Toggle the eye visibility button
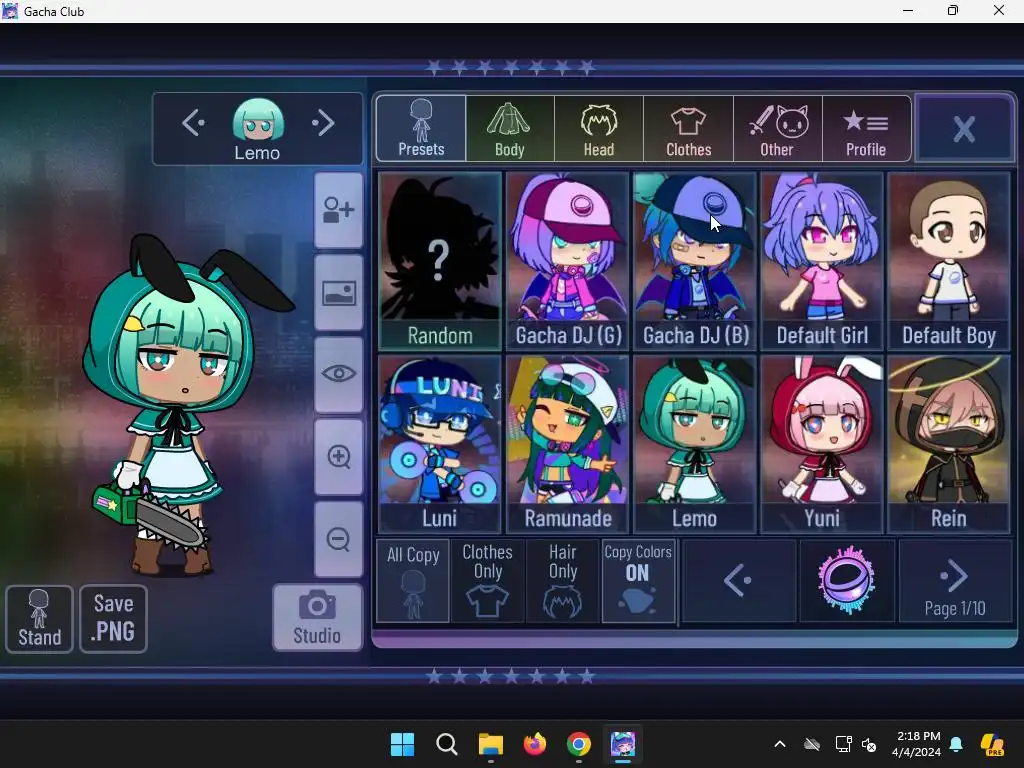Screen dimensions: 1024x768 [x=338, y=374]
